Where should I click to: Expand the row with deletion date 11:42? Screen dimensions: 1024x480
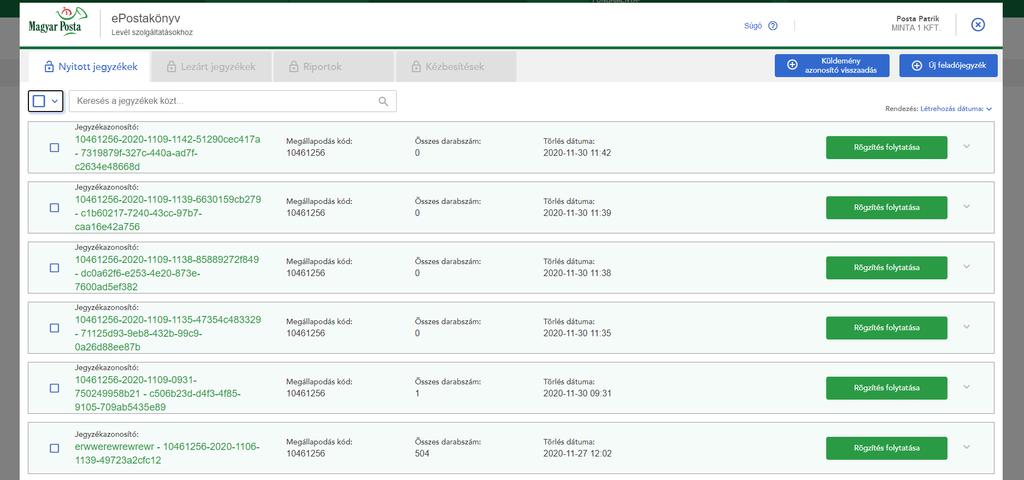(967, 146)
